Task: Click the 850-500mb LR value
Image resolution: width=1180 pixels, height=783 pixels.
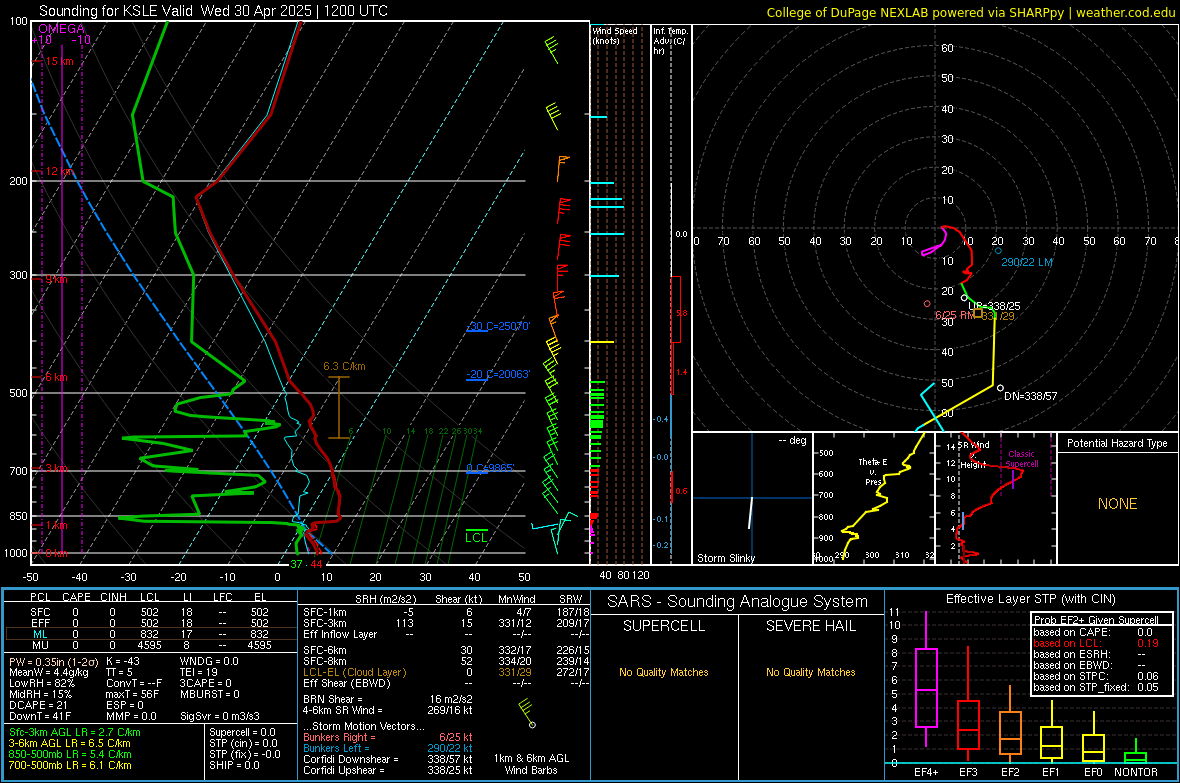Action: 70,754
